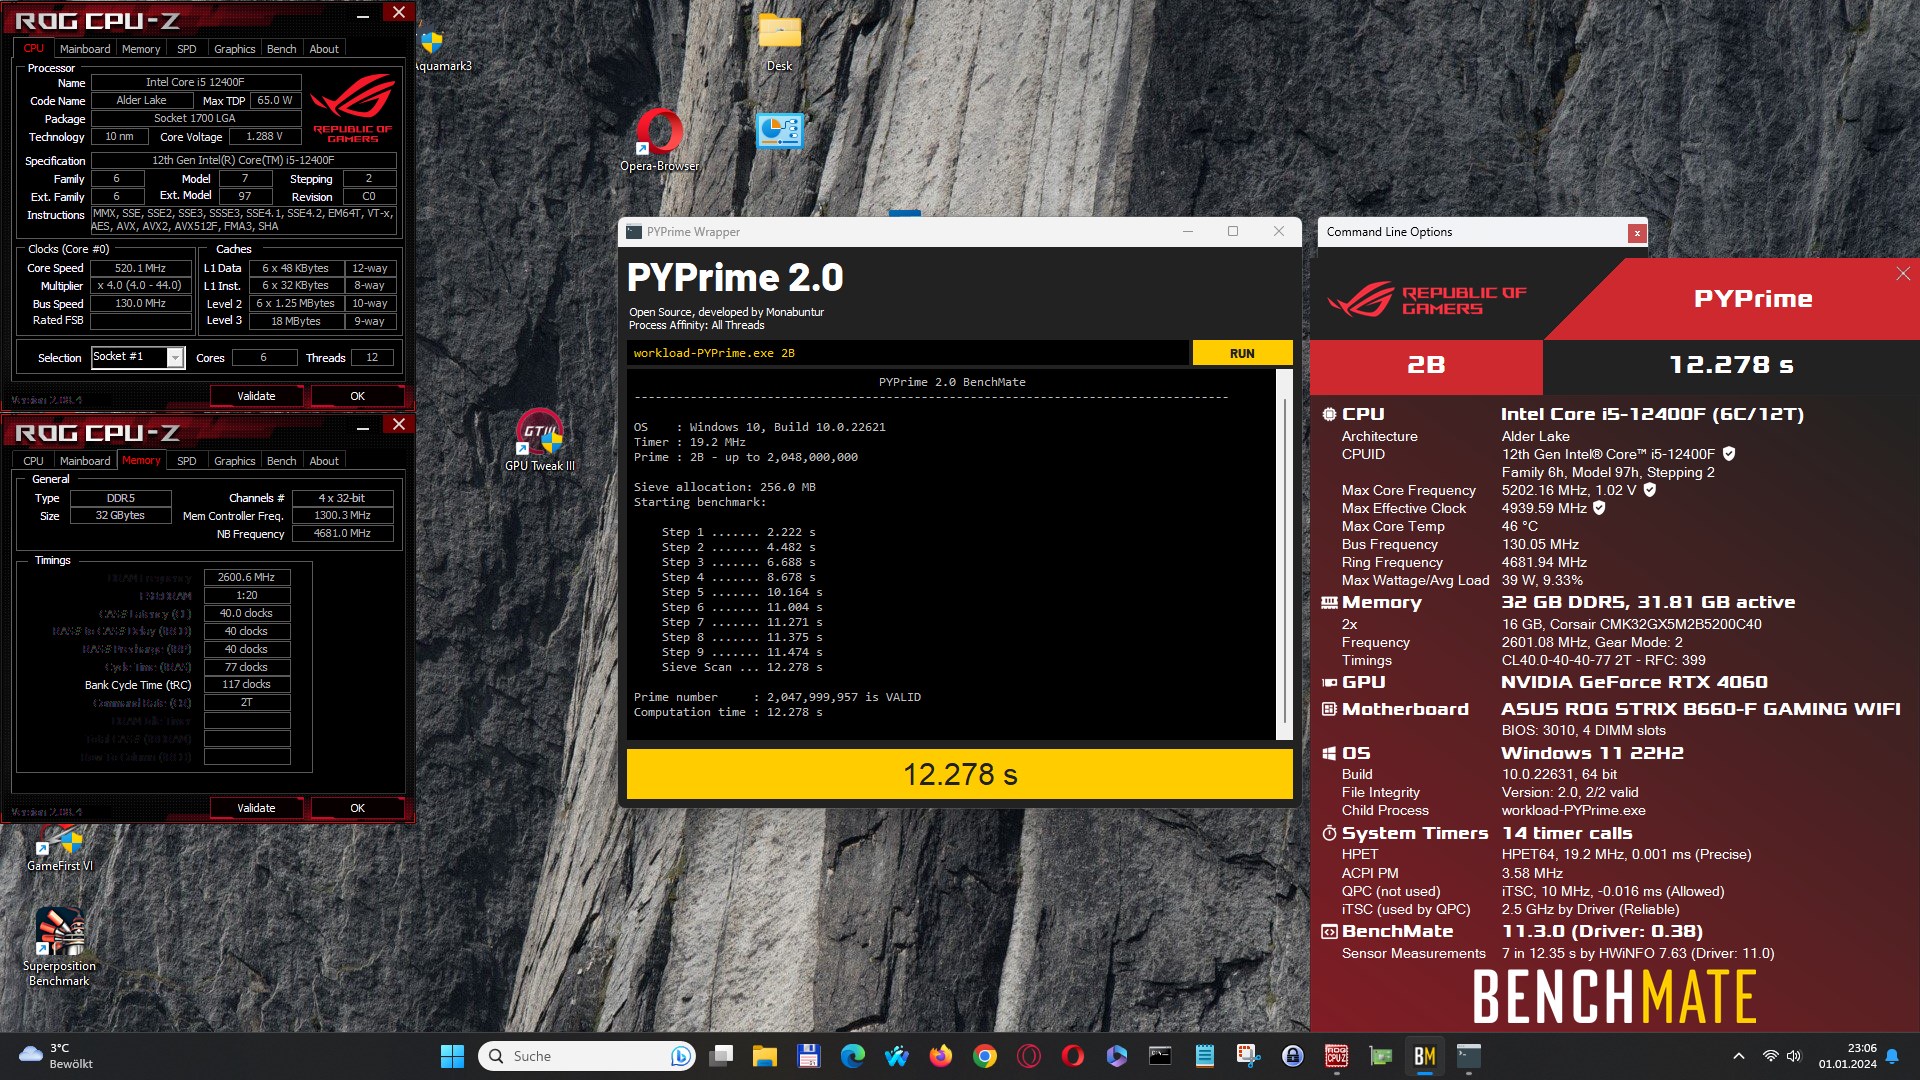The image size is (1920, 1080).
Task: Open the weather widget showing 3°C
Action: 57,1056
